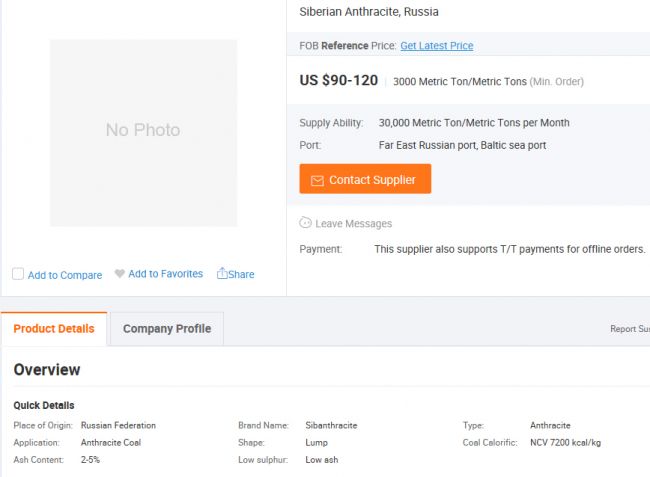
Task: Click the No Photo placeholder image
Action: (143, 133)
